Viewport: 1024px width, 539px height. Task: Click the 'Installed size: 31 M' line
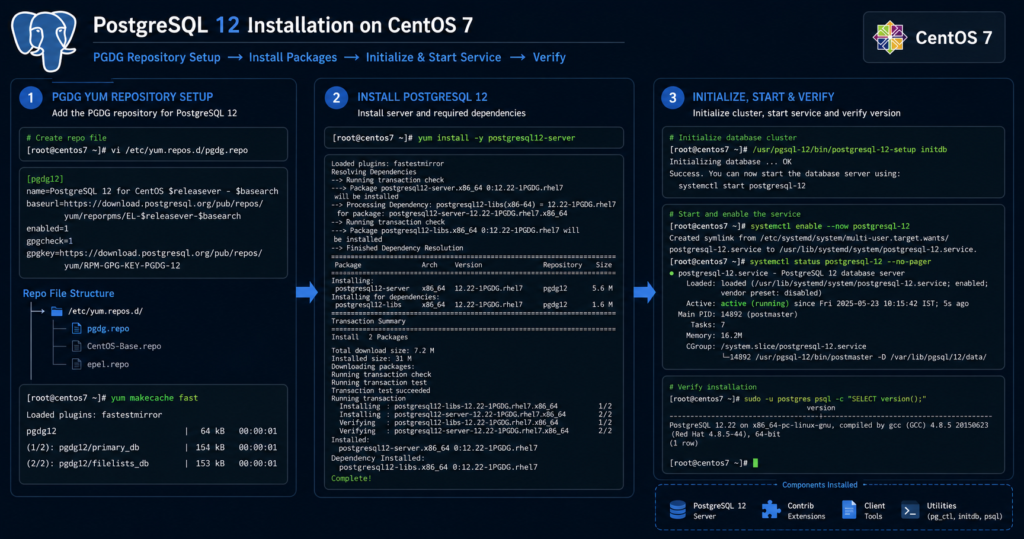pos(372,359)
